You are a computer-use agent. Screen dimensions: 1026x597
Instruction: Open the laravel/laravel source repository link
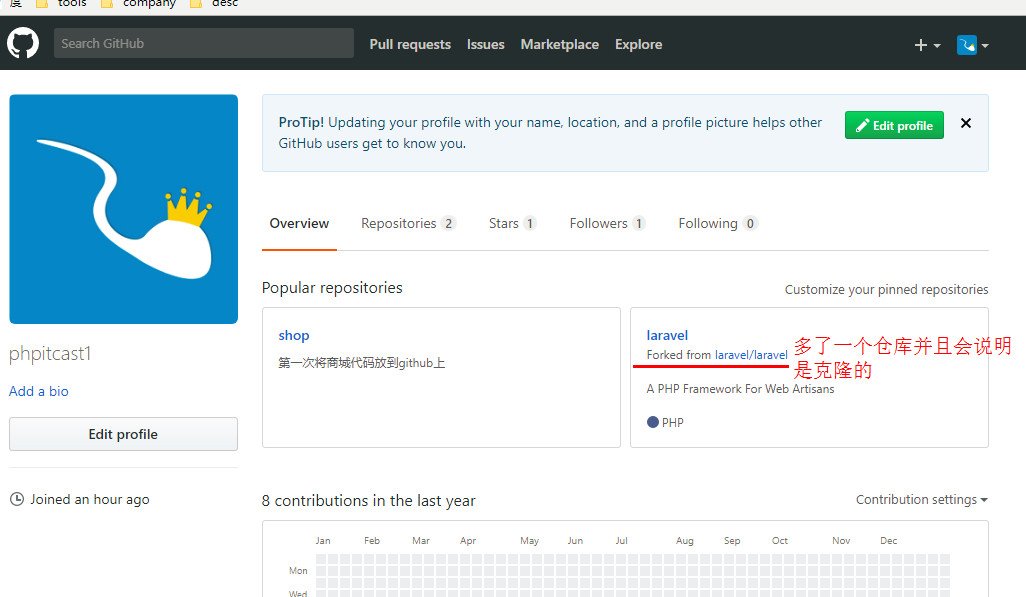click(751, 355)
